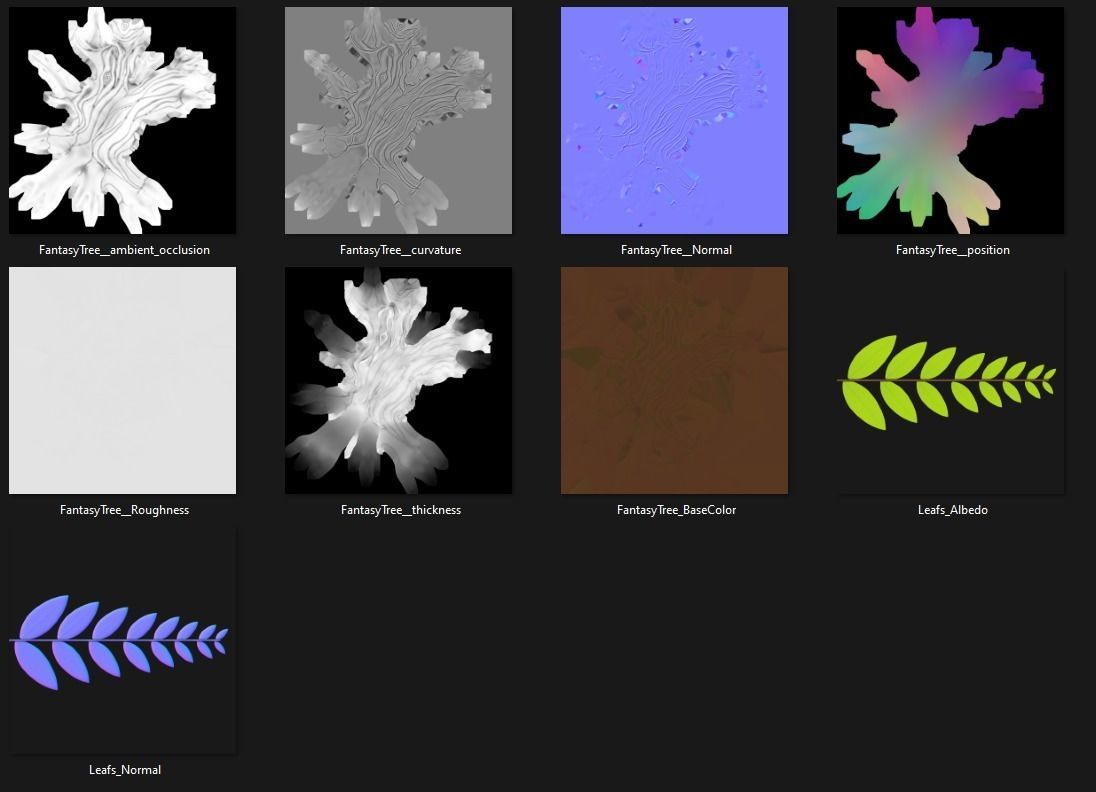
Task: Click the FantasyTree__ambient_occlusion file name label
Action: click(x=124, y=250)
